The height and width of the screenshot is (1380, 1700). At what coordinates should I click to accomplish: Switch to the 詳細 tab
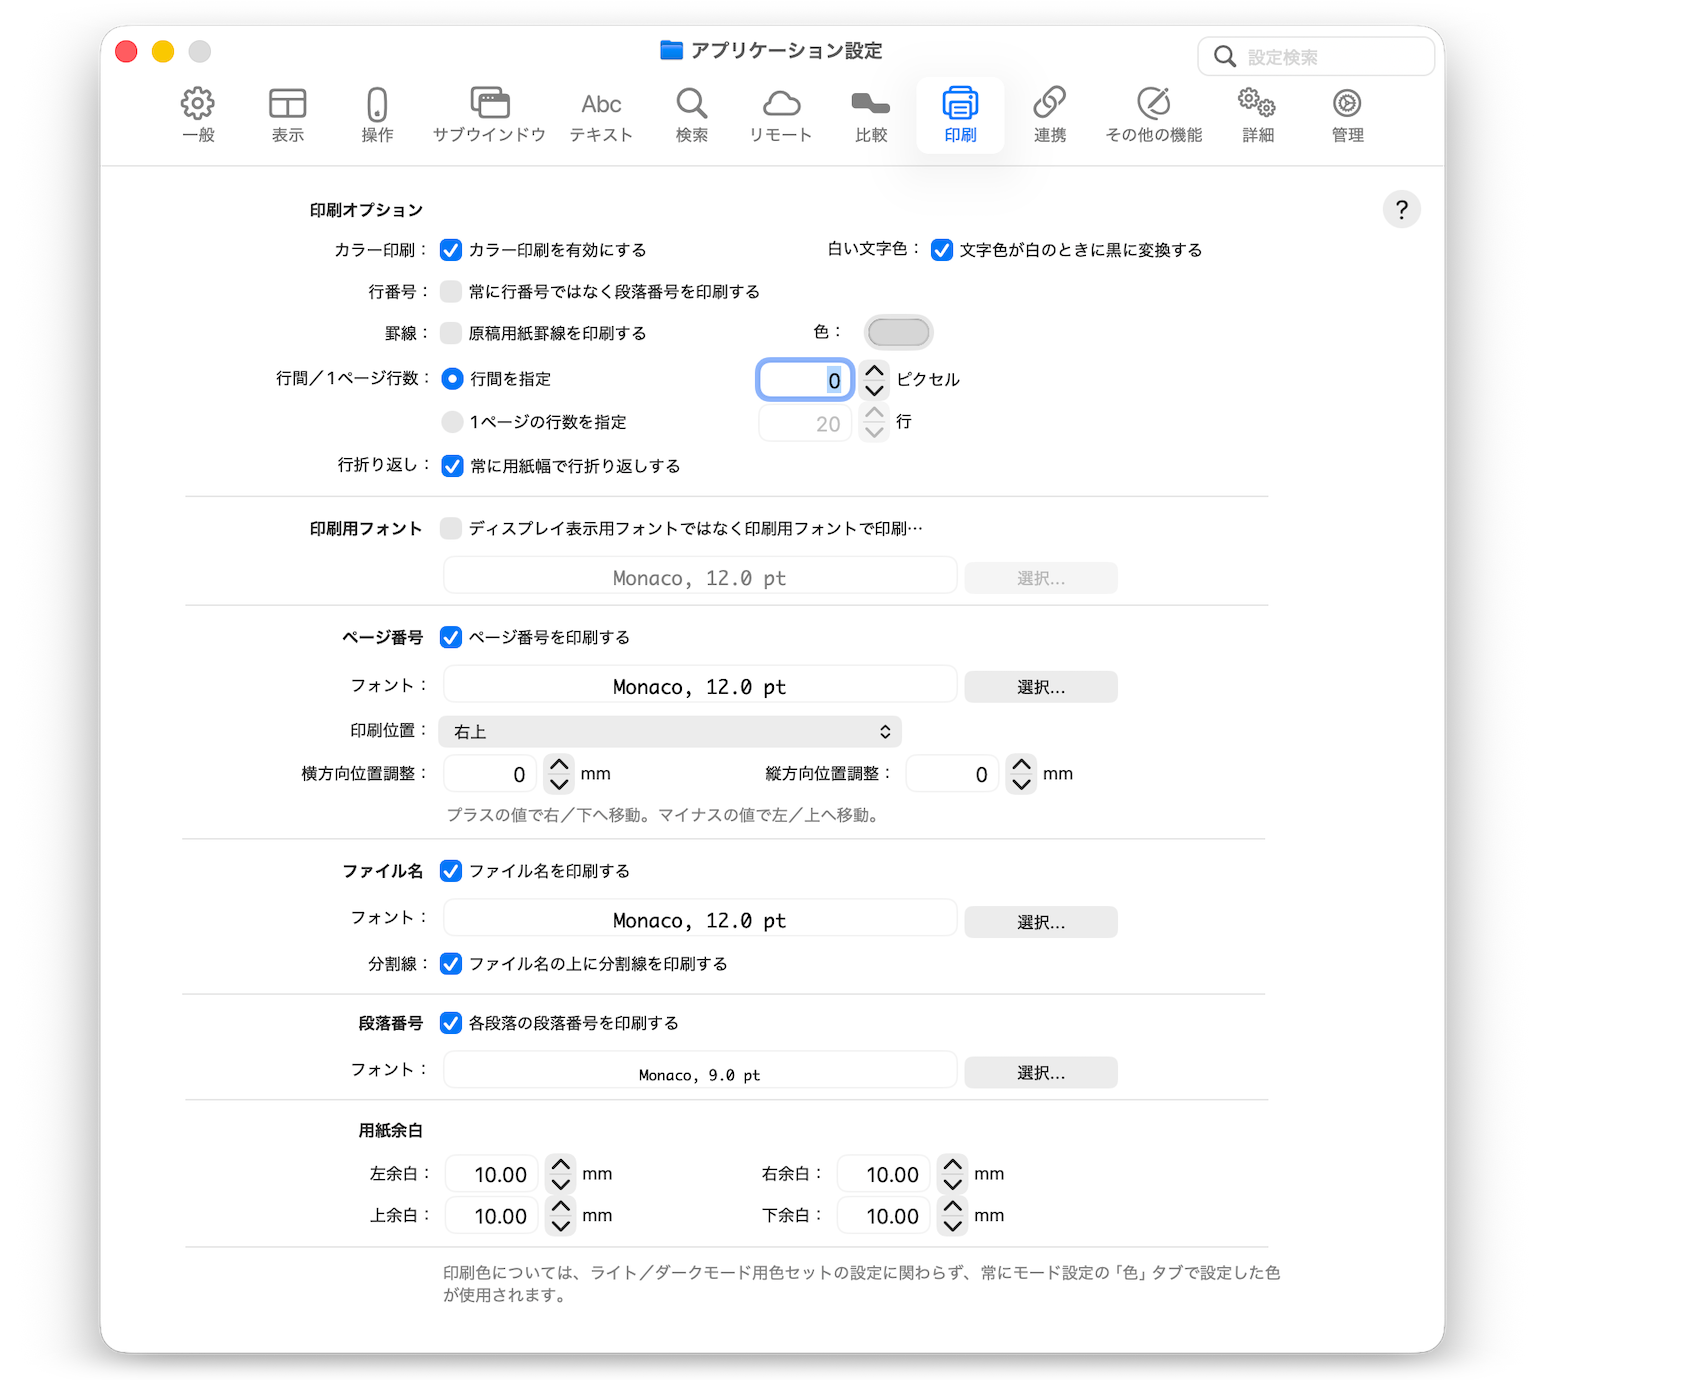click(1257, 114)
